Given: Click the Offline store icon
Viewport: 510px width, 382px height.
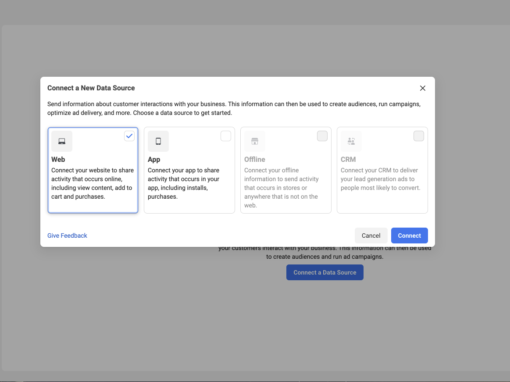Looking at the screenshot, I should (x=255, y=141).
